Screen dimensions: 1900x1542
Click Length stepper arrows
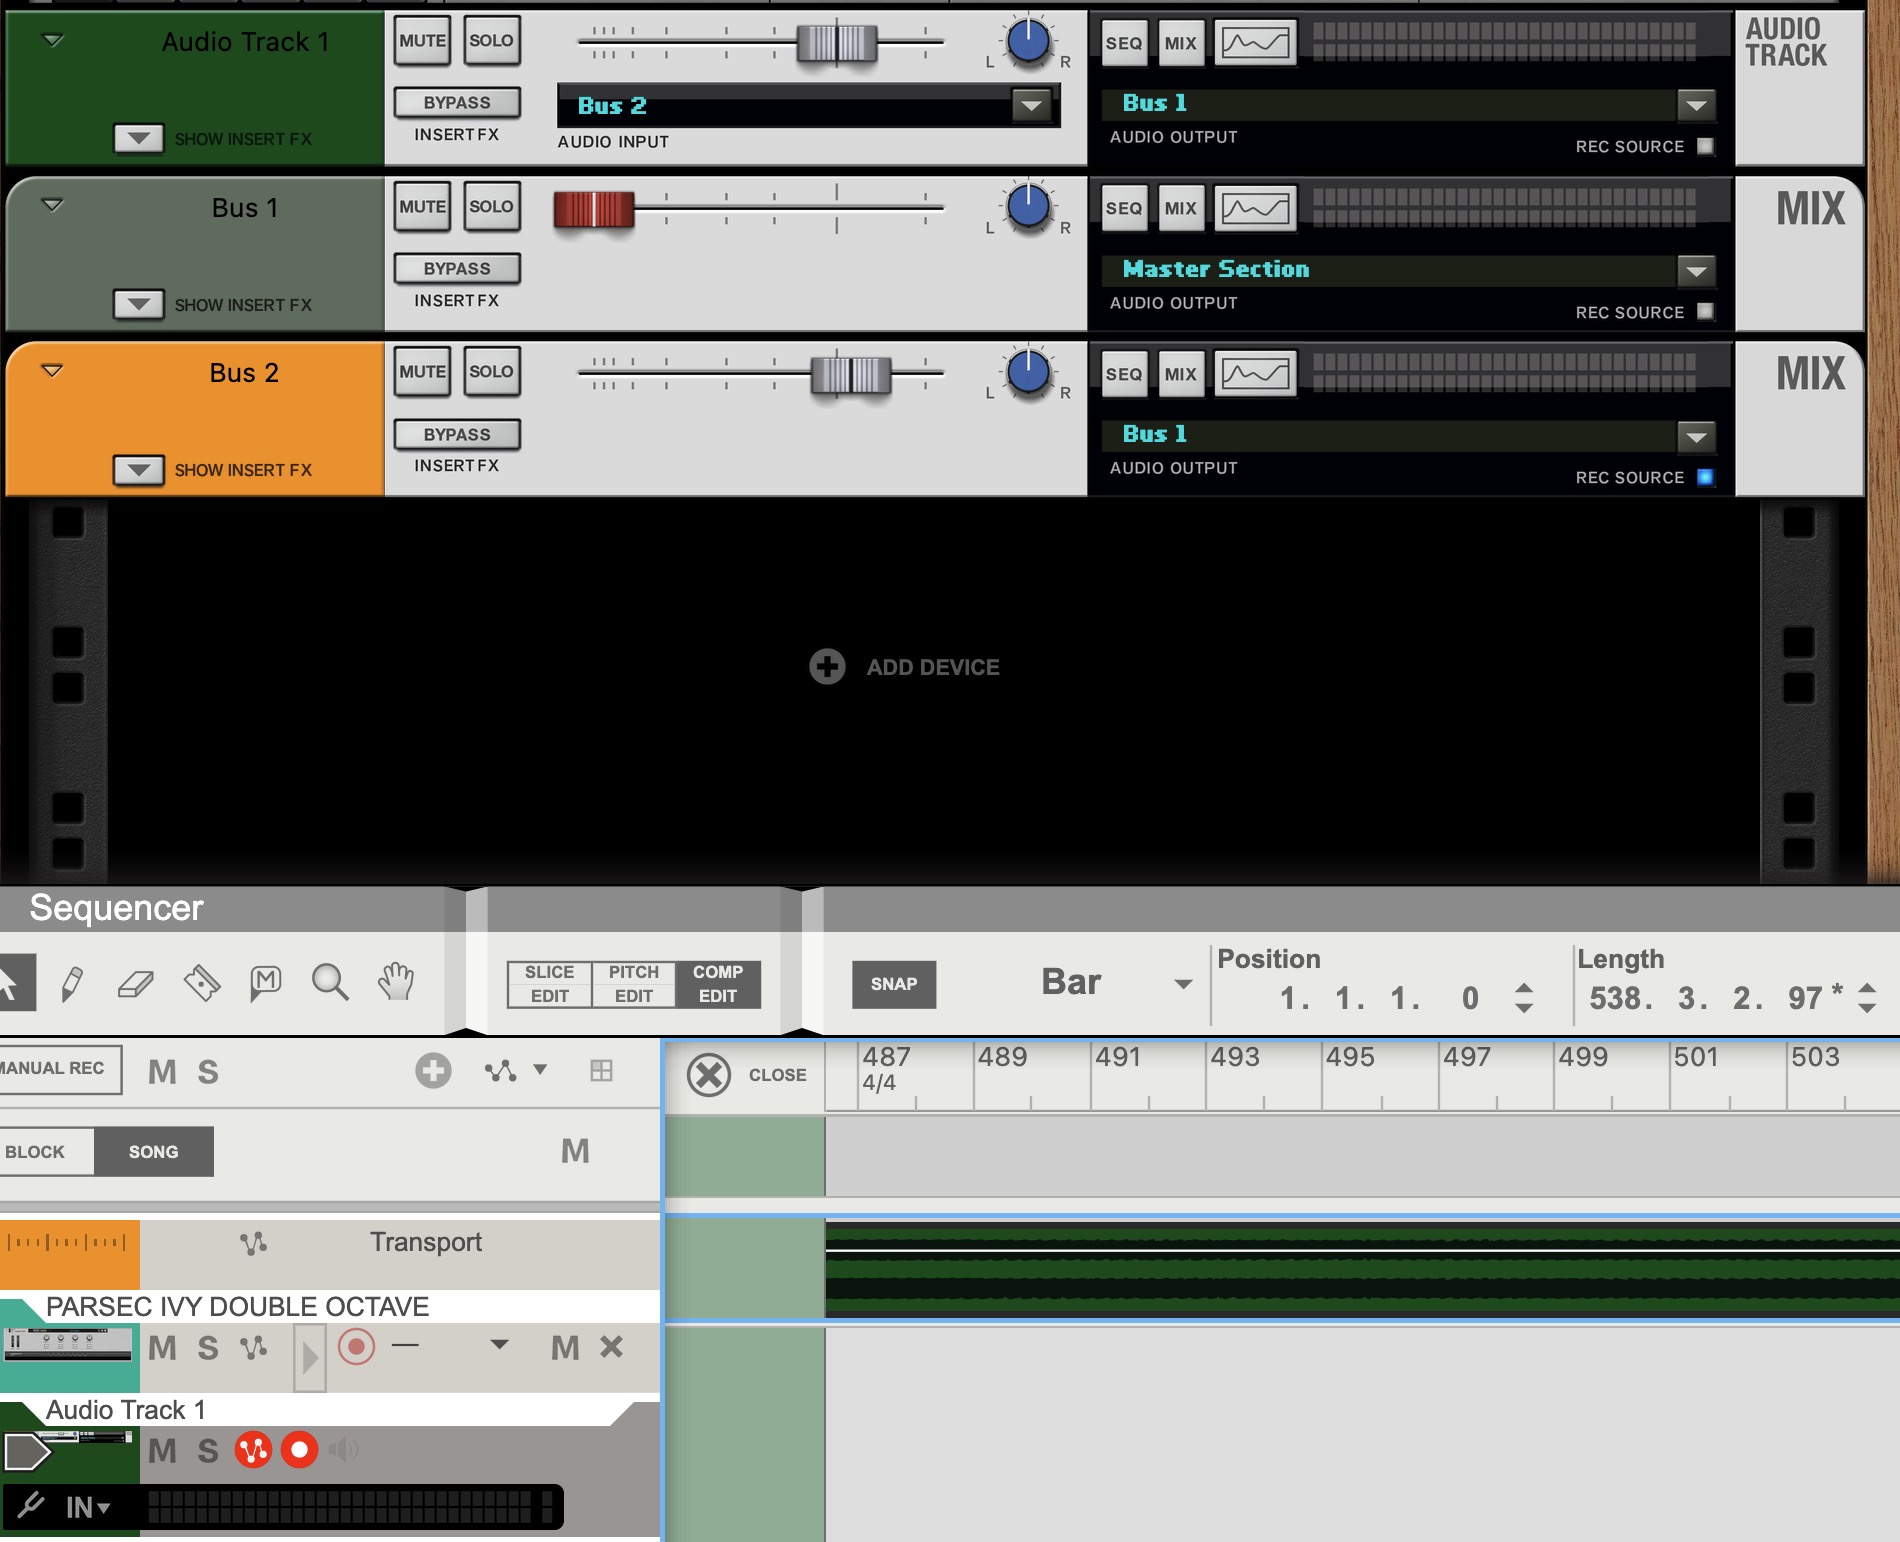coord(1867,998)
